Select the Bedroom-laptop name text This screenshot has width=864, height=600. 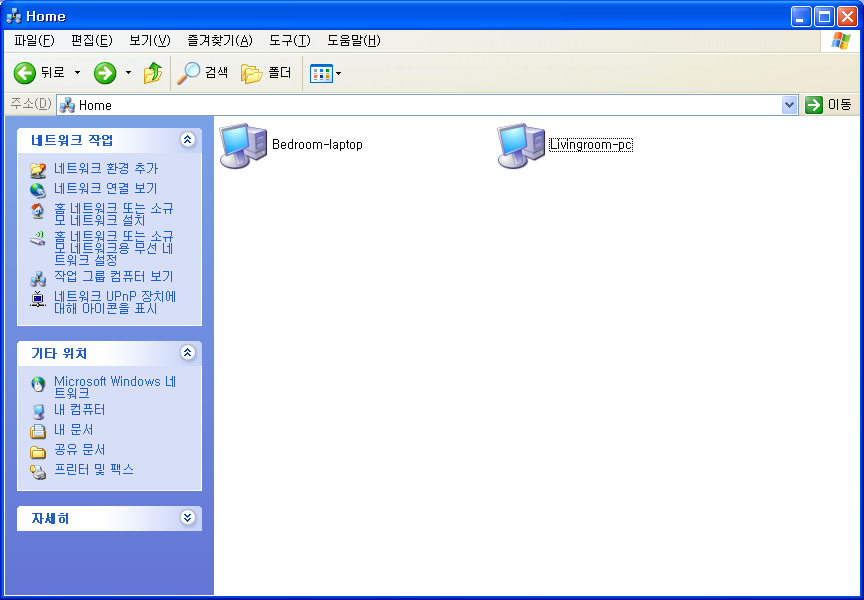[317, 145]
